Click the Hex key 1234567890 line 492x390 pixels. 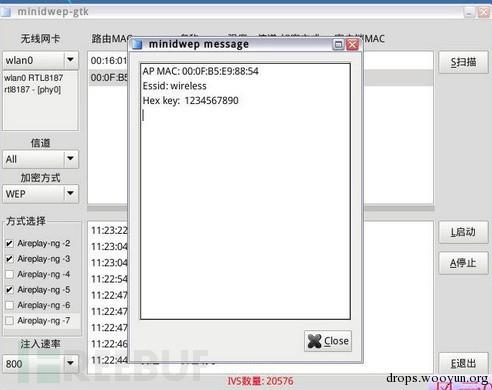coord(191,101)
